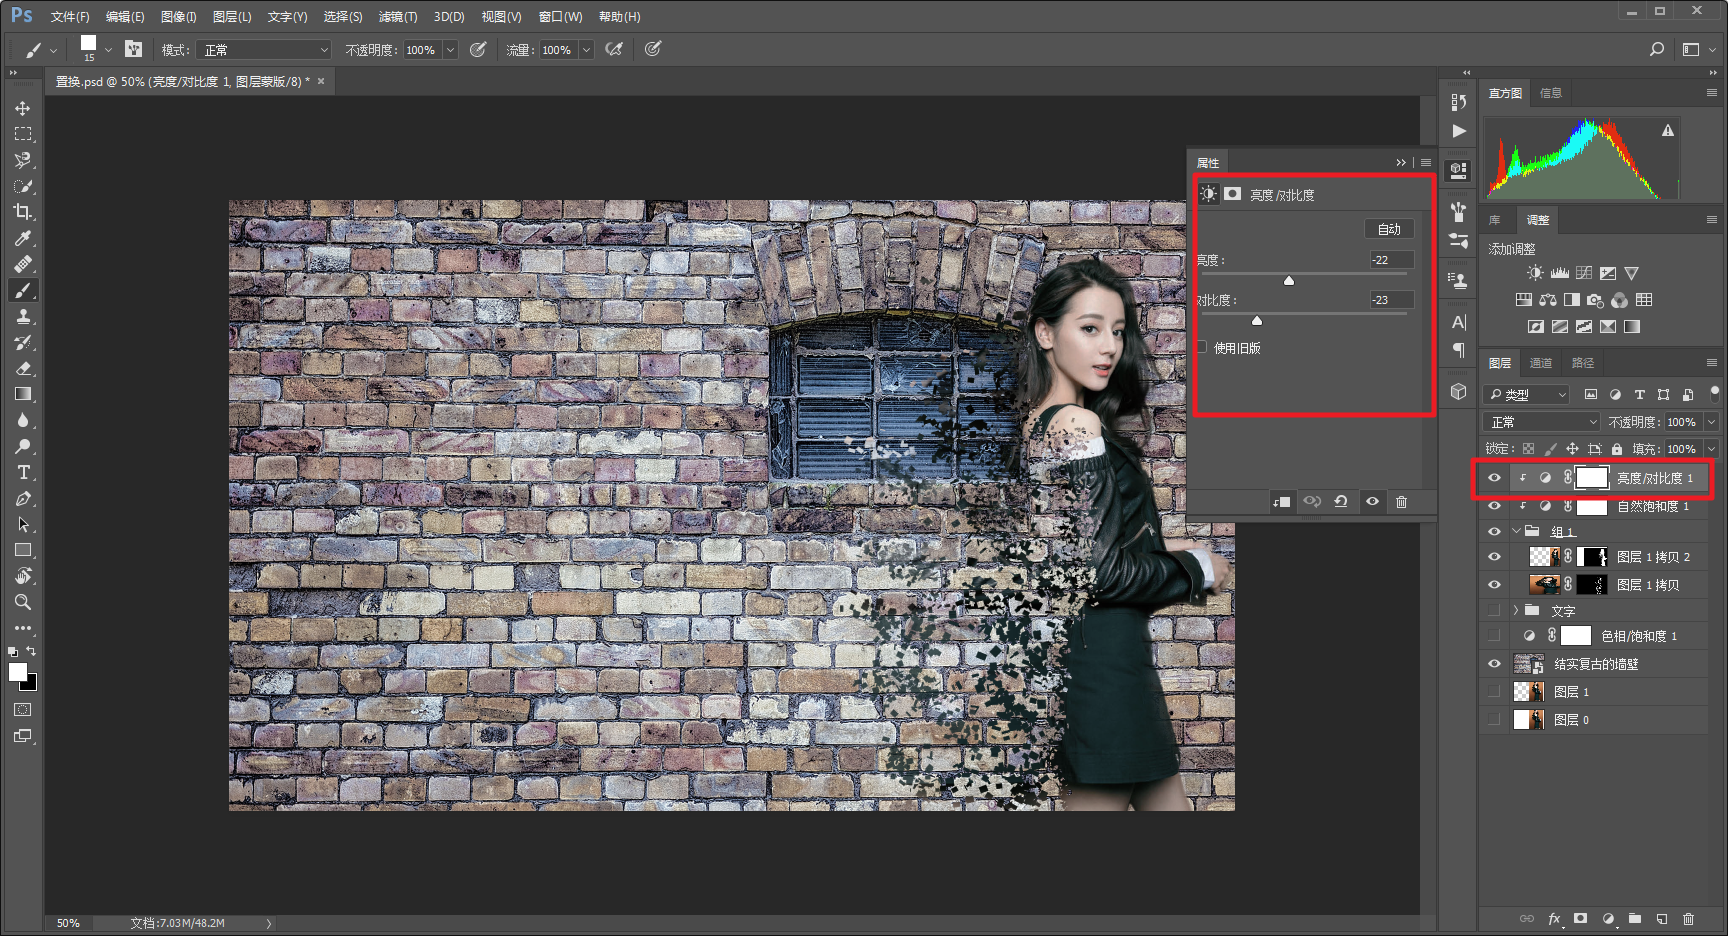The height and width of the screenshot is (936, 1728).
Task: Open the Character panel icon
Action: coord(1459,322)
